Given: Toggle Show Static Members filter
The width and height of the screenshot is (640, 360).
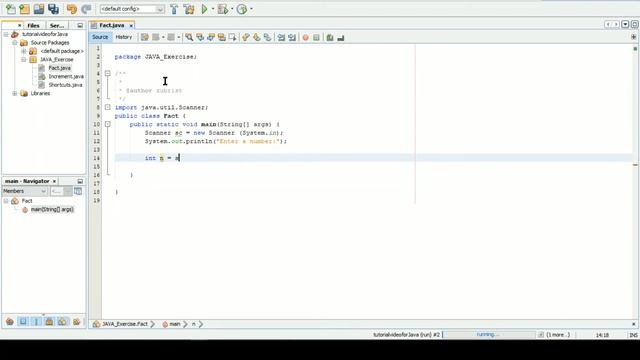Looking at the screenshot, I should (36, 322).
